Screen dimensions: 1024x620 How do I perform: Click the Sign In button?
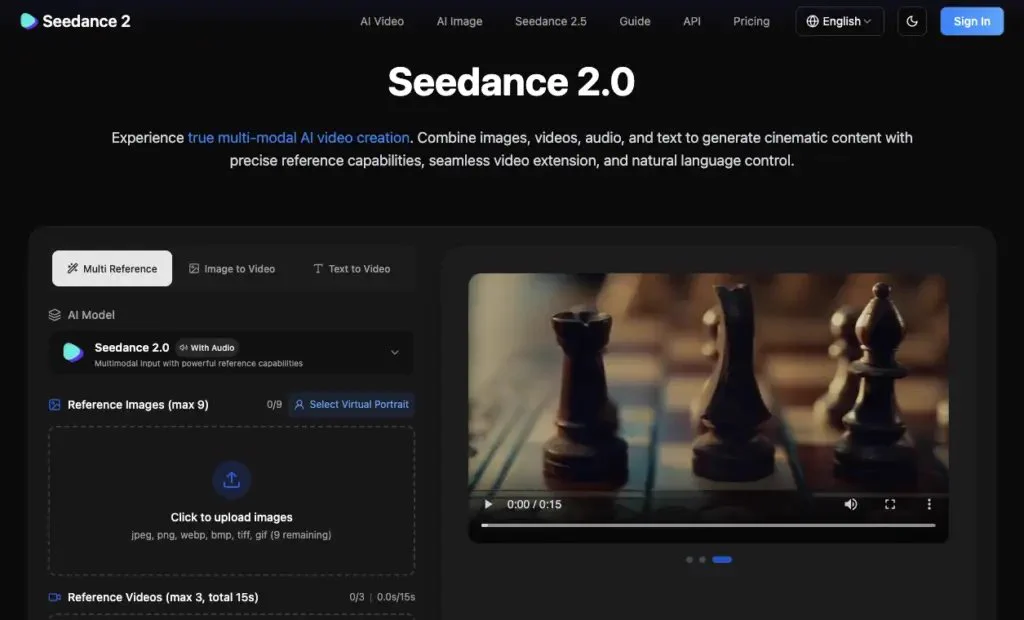tap(971, 22)
